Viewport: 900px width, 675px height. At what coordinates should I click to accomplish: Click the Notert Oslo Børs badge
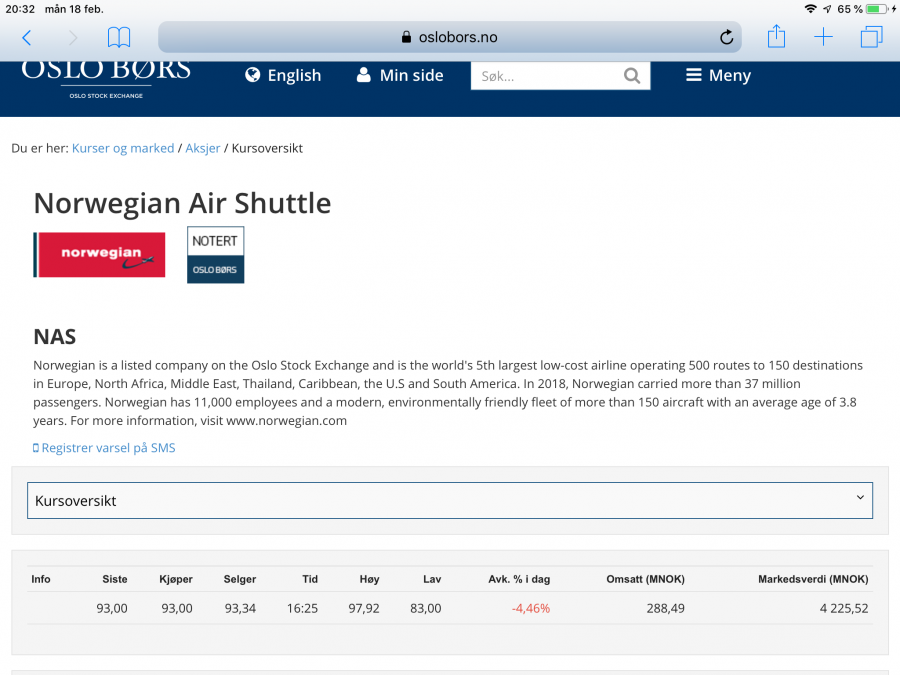(x=215, y=254)
